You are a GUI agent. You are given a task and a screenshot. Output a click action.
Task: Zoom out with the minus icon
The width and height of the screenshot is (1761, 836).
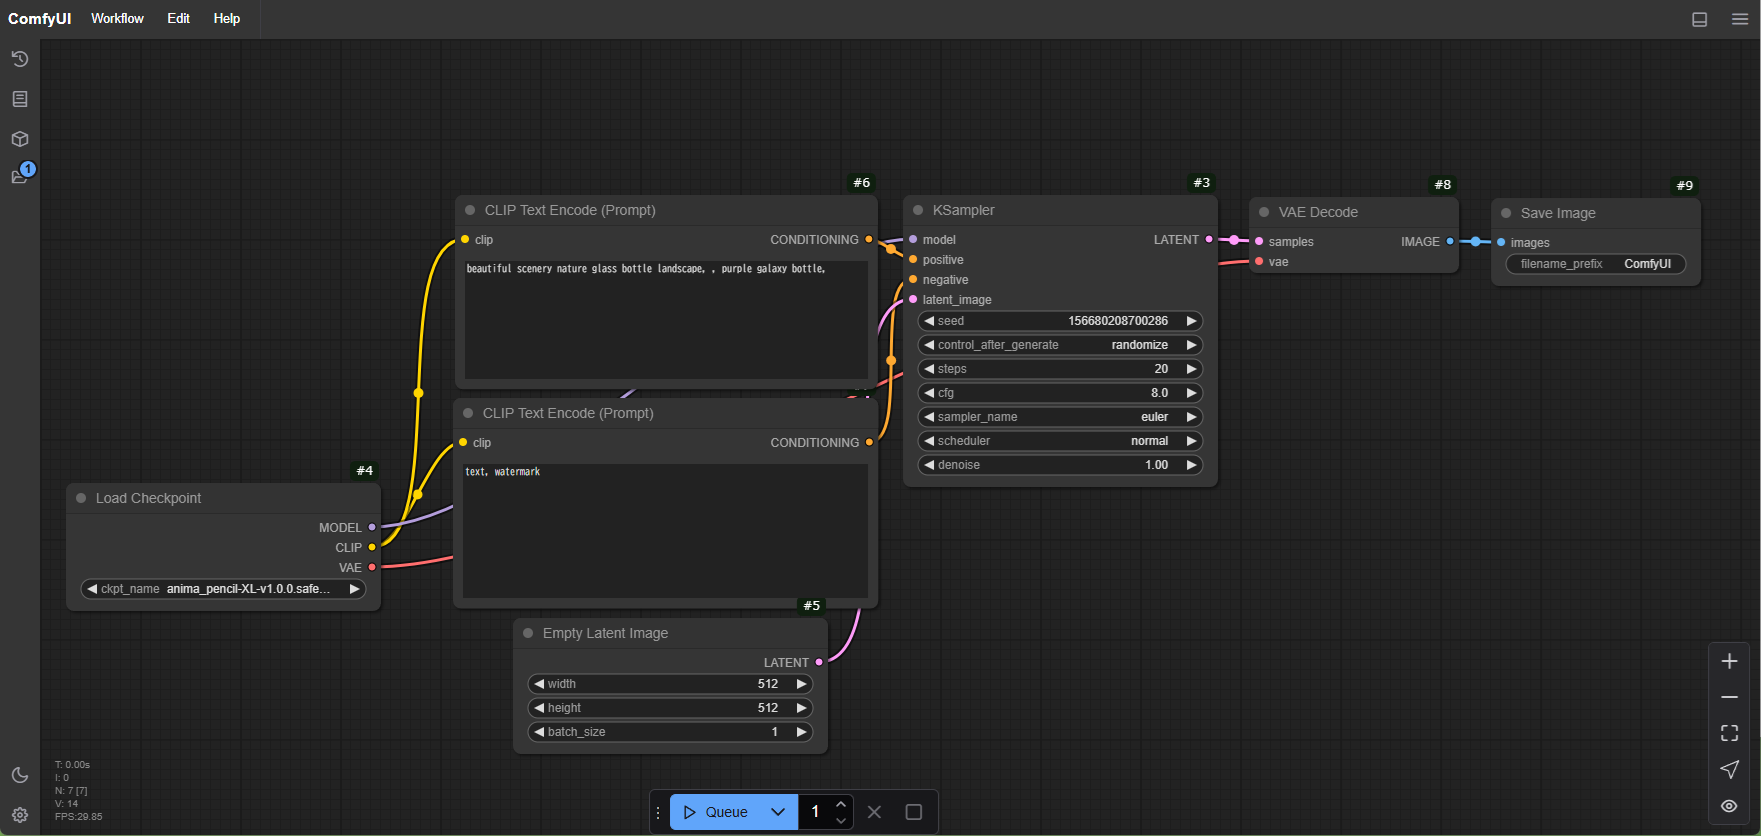tap(1729, 697)
